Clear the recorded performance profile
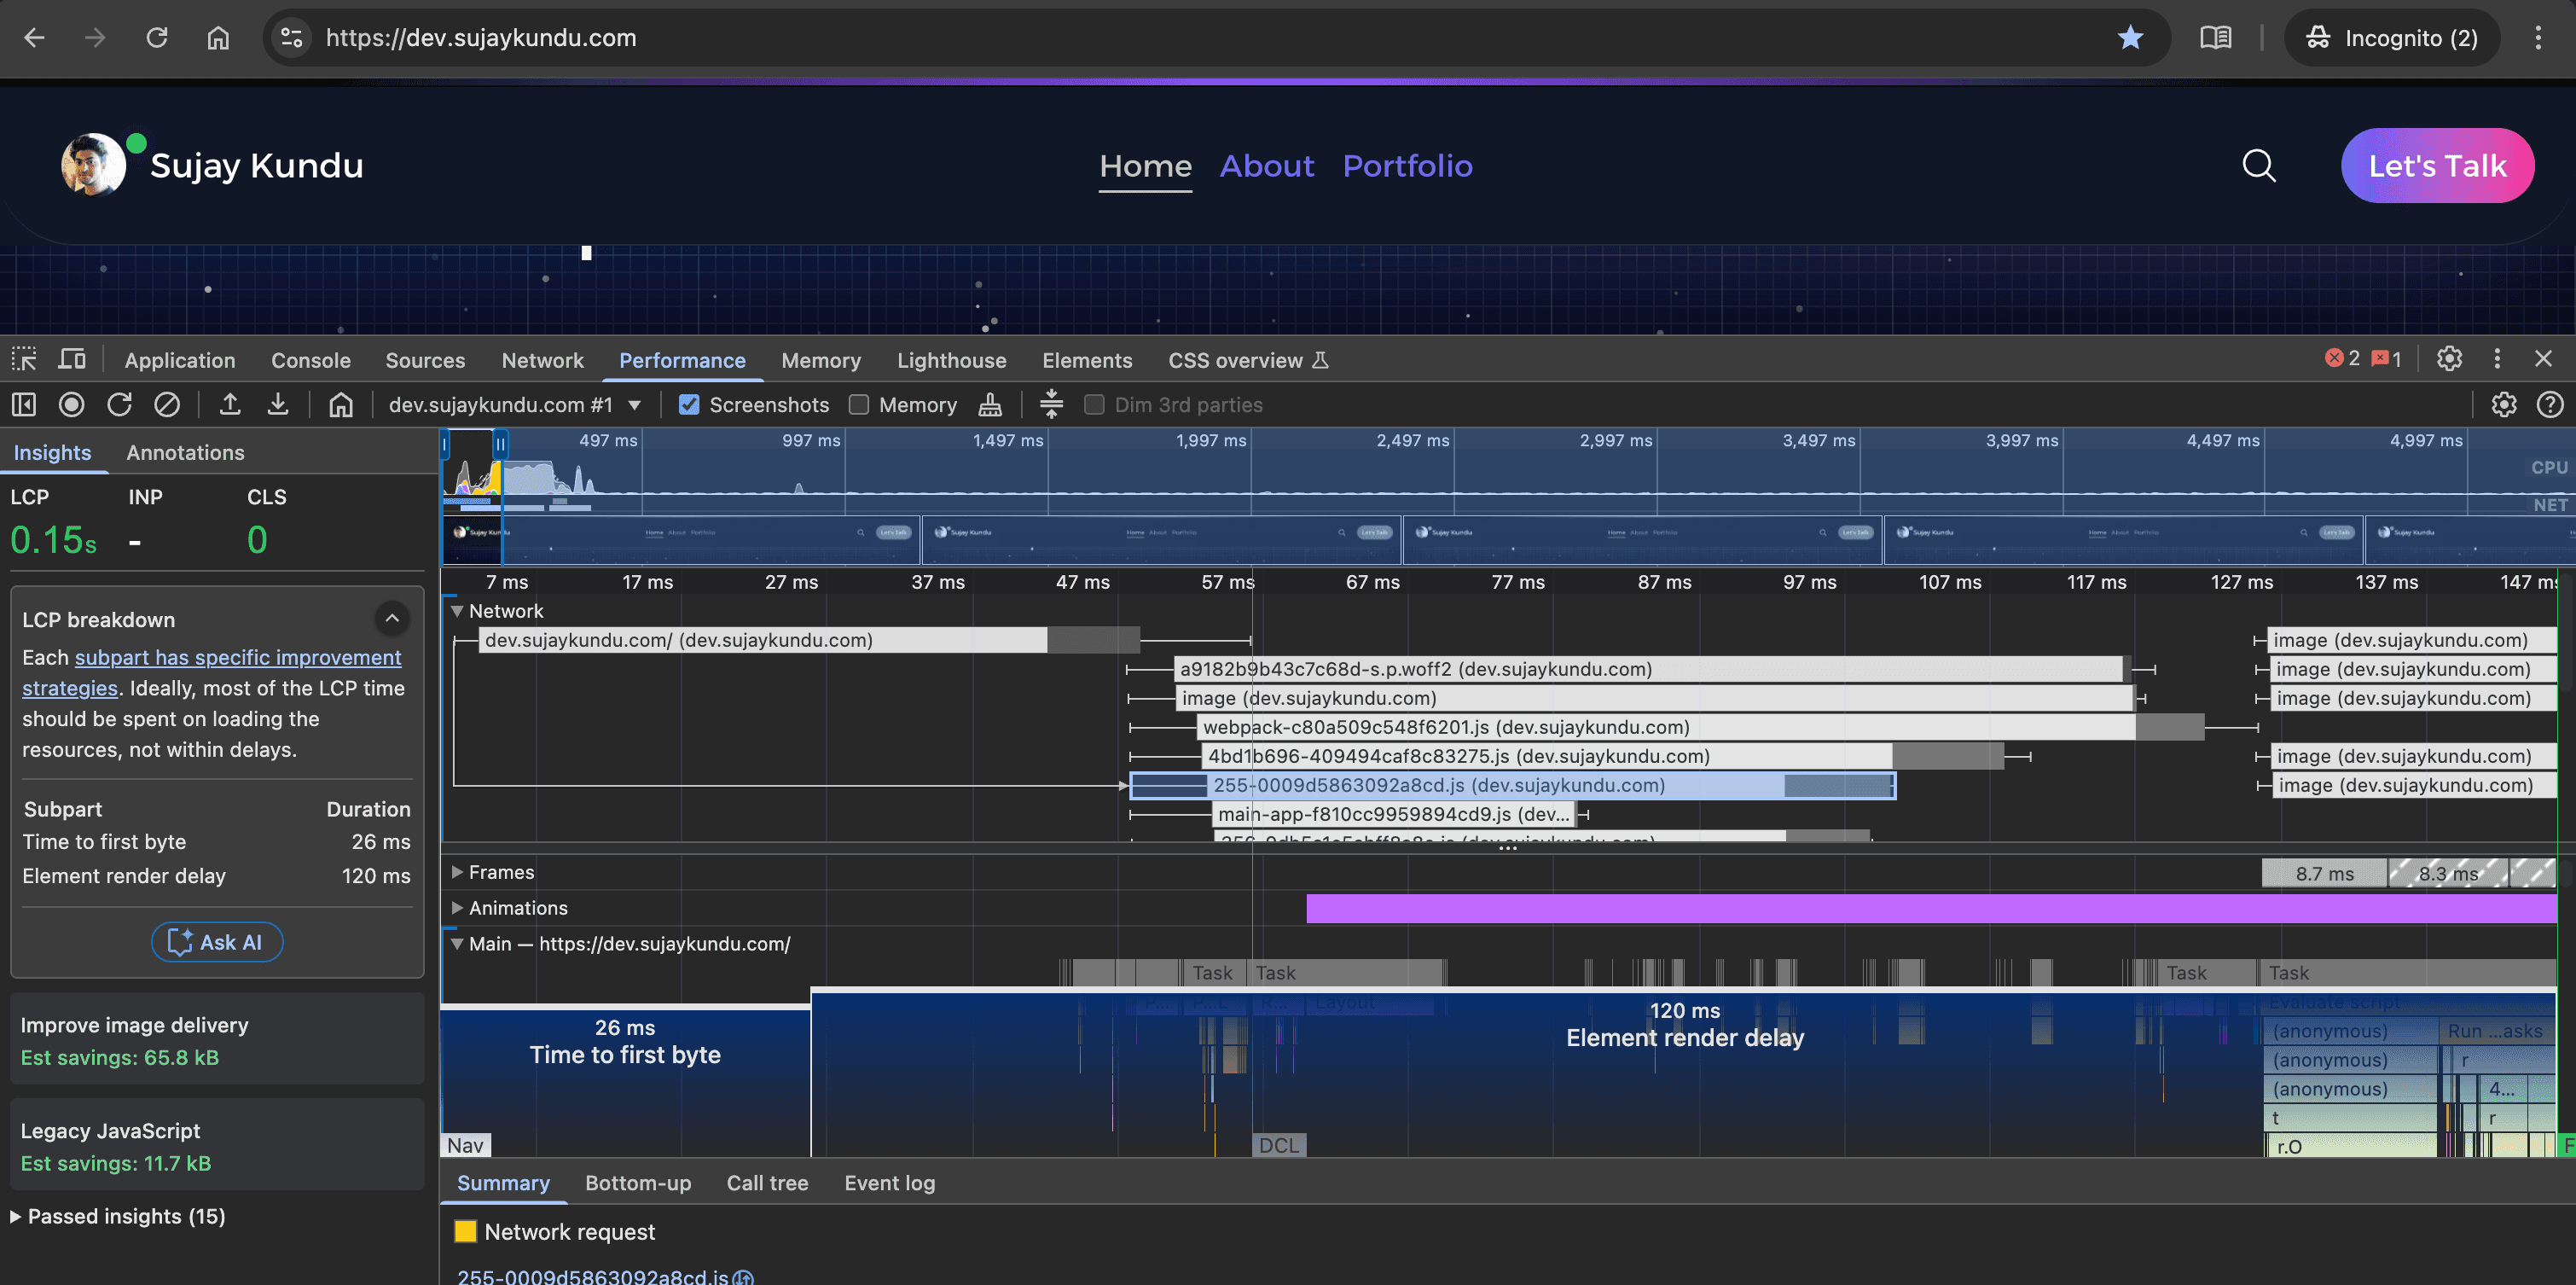This screenshot has width=2576, height=1285. [167, 404]
